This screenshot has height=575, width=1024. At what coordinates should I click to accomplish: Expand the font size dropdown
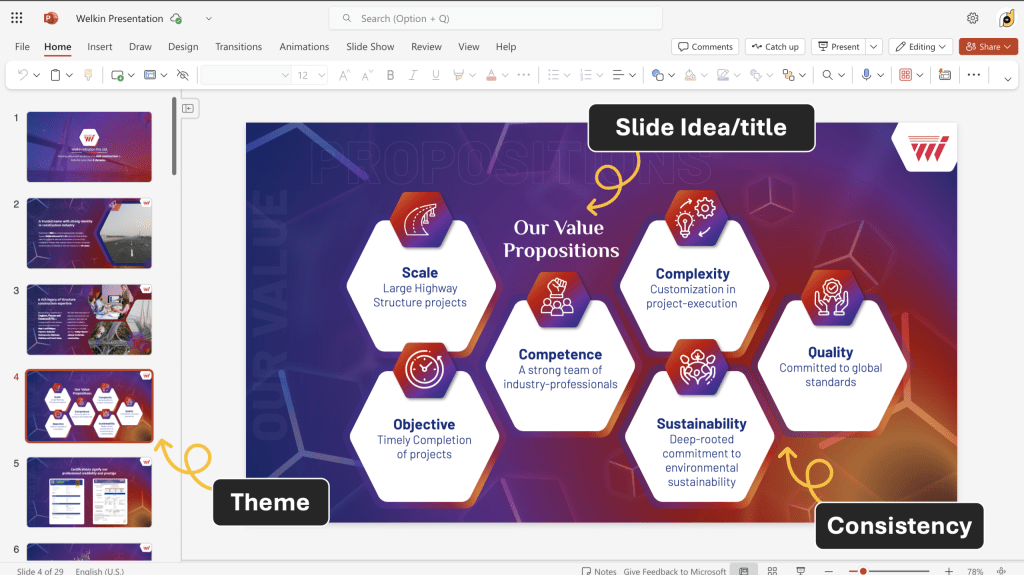coord(321,75)
